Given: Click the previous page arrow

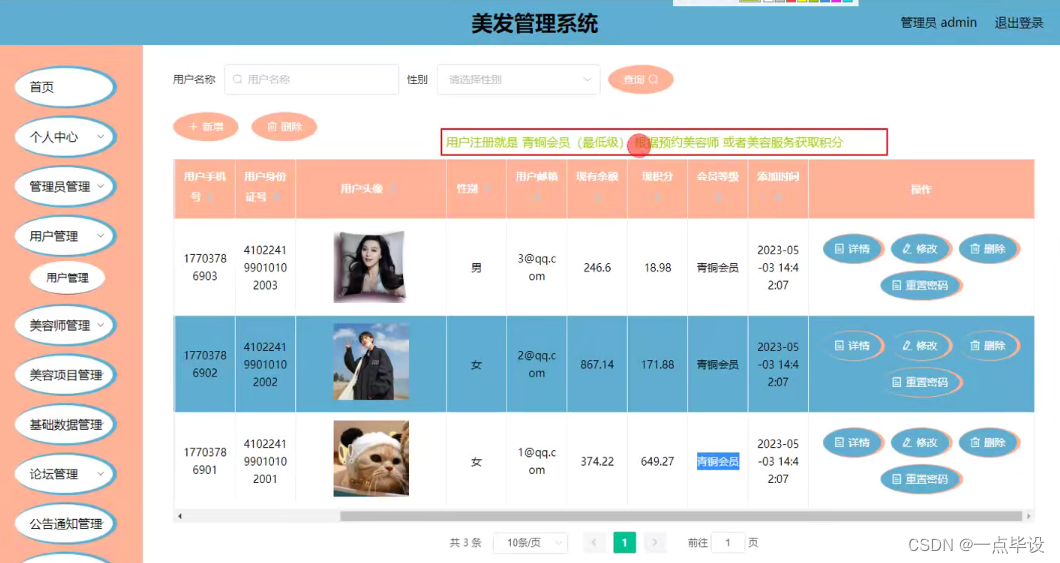Looking at the screenshot, I should 594,543.
